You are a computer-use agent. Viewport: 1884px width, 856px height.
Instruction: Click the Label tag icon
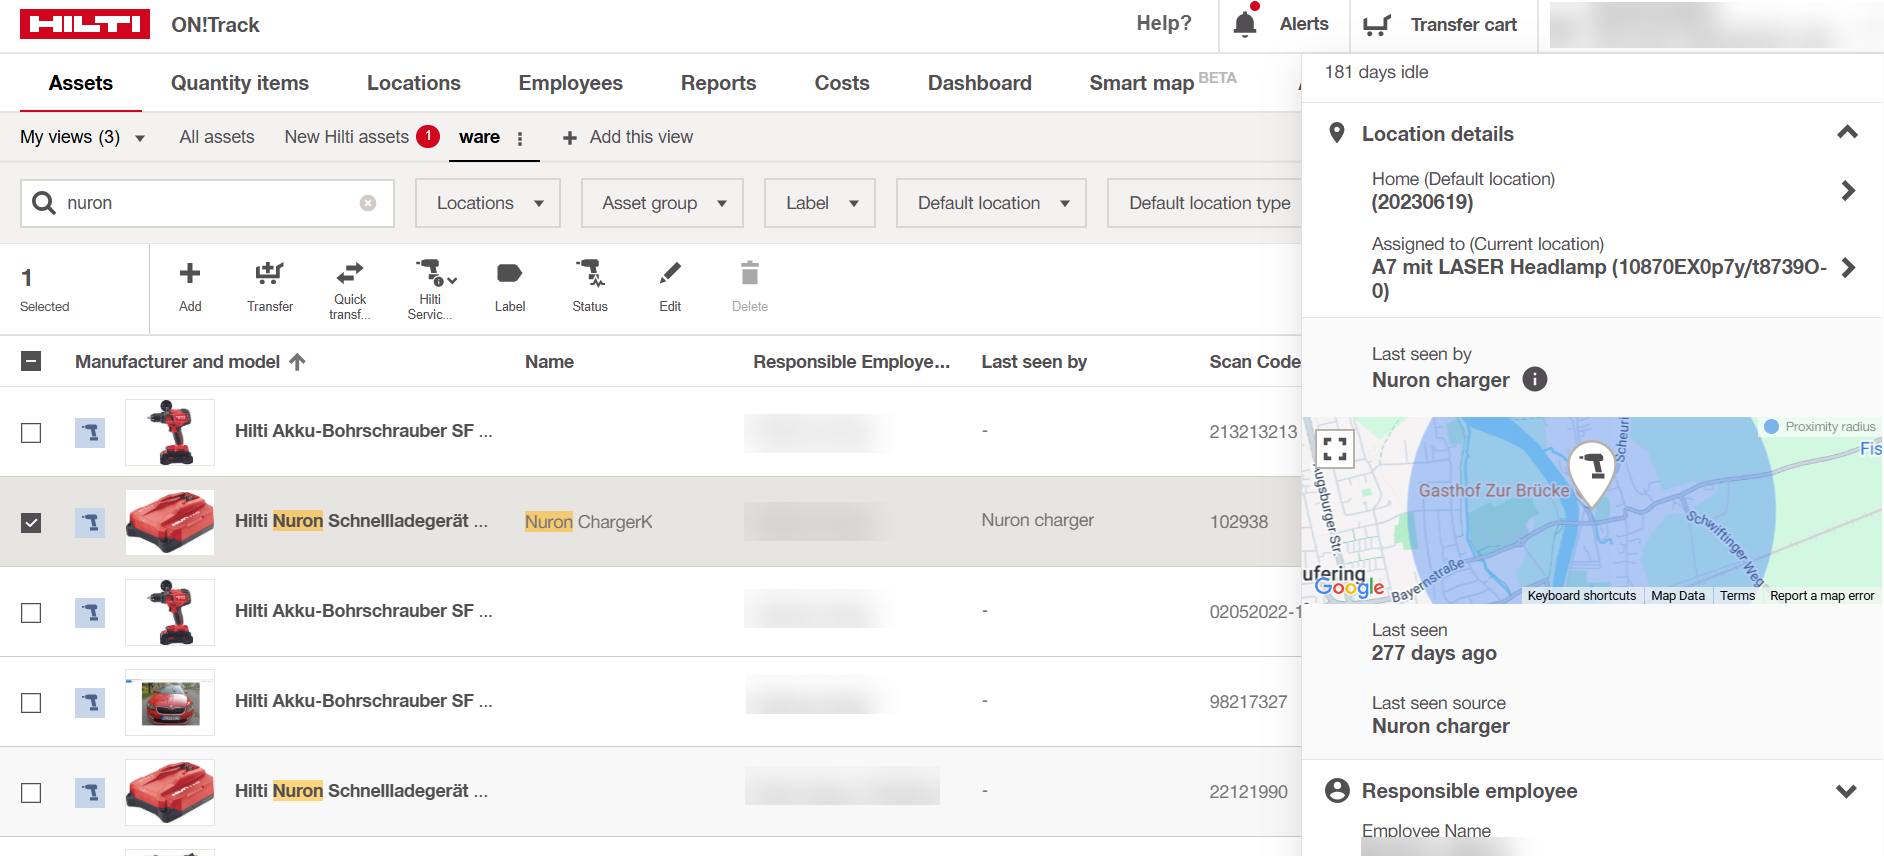[x=509, y=273]
